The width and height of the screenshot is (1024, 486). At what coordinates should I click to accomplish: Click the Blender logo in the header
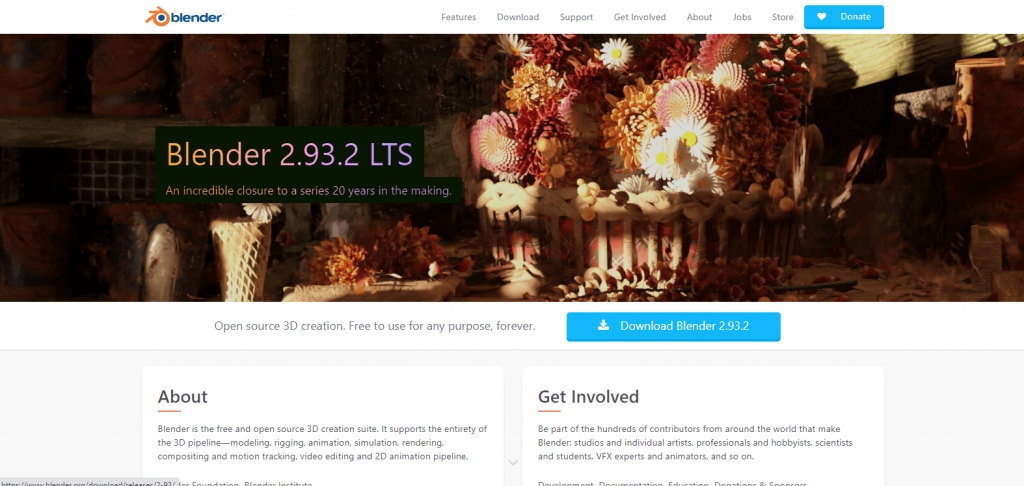coord(184,17)
